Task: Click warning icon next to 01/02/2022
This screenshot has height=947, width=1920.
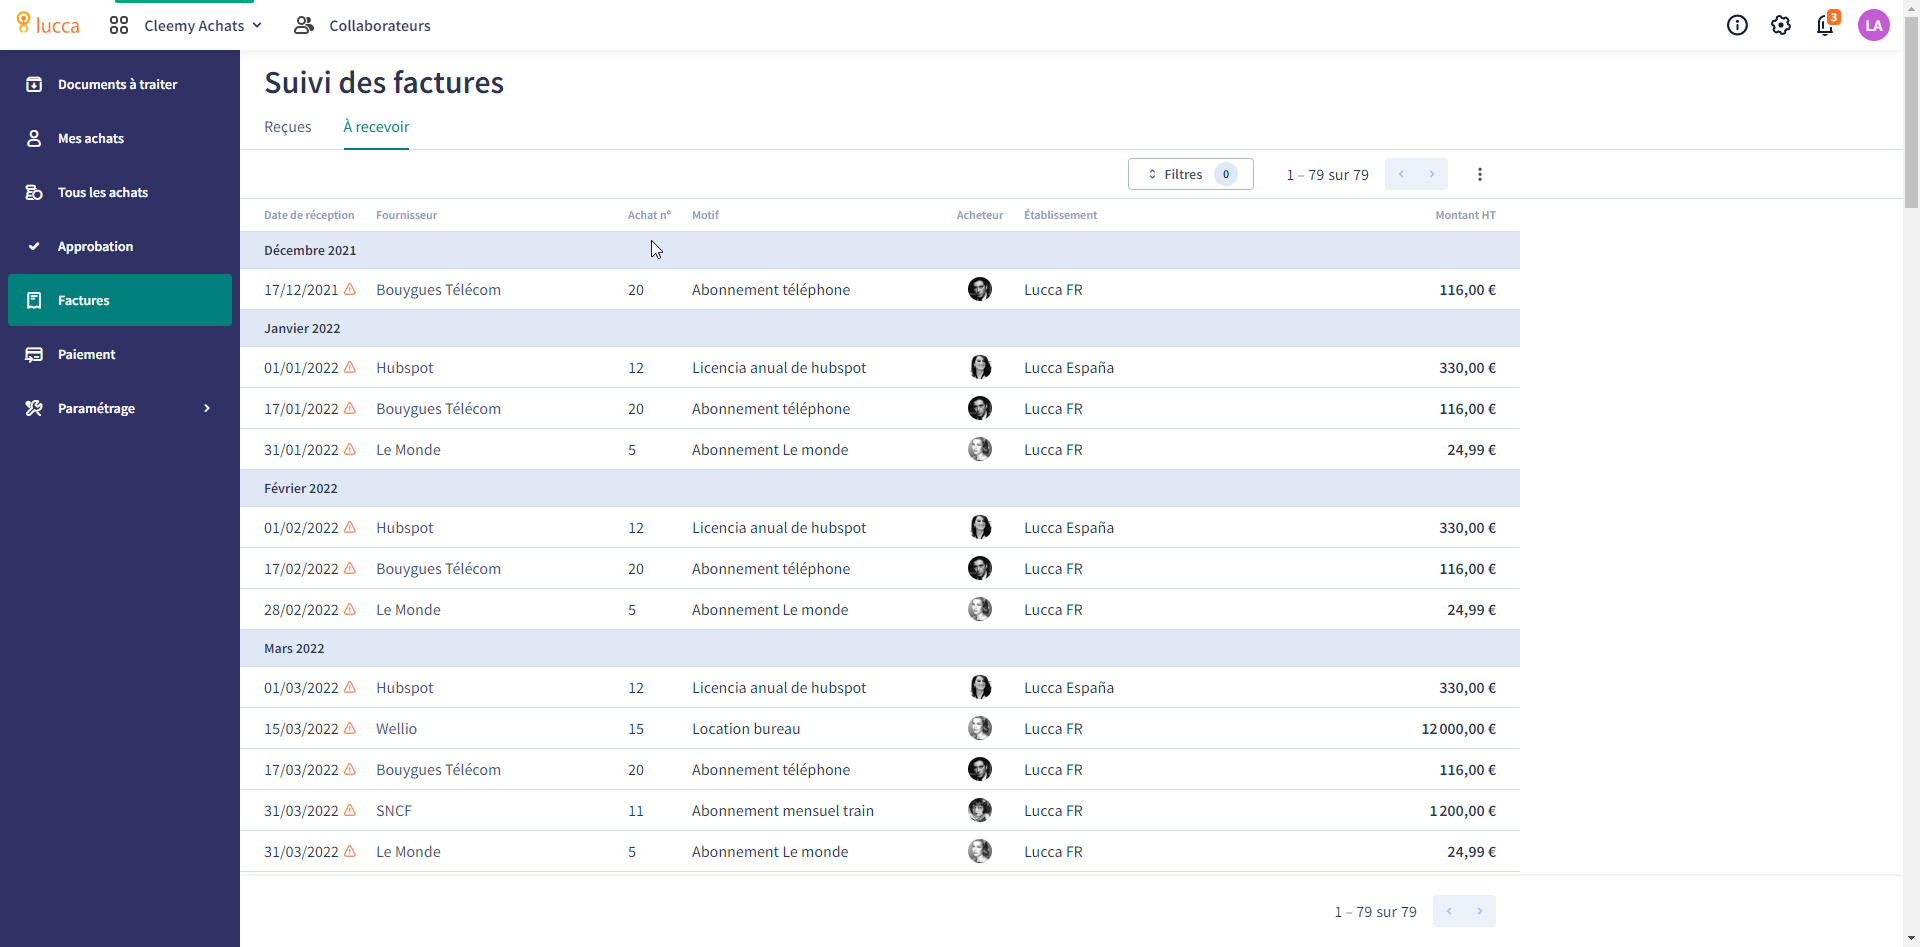Action: point(350,527)
